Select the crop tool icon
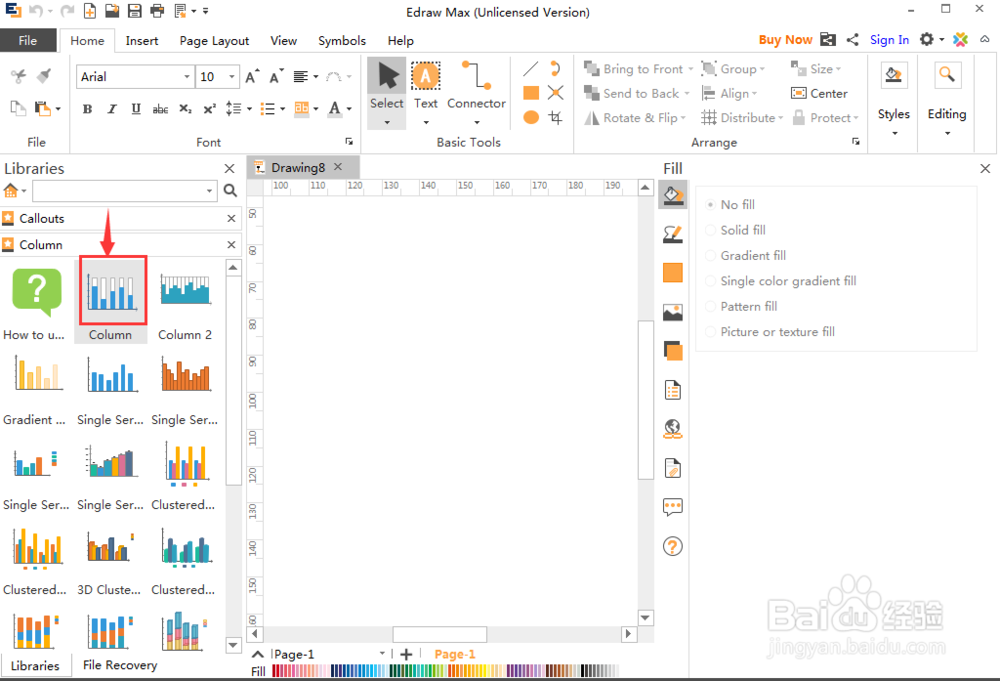The image size is (1000, 681). (x=555, y=117)
